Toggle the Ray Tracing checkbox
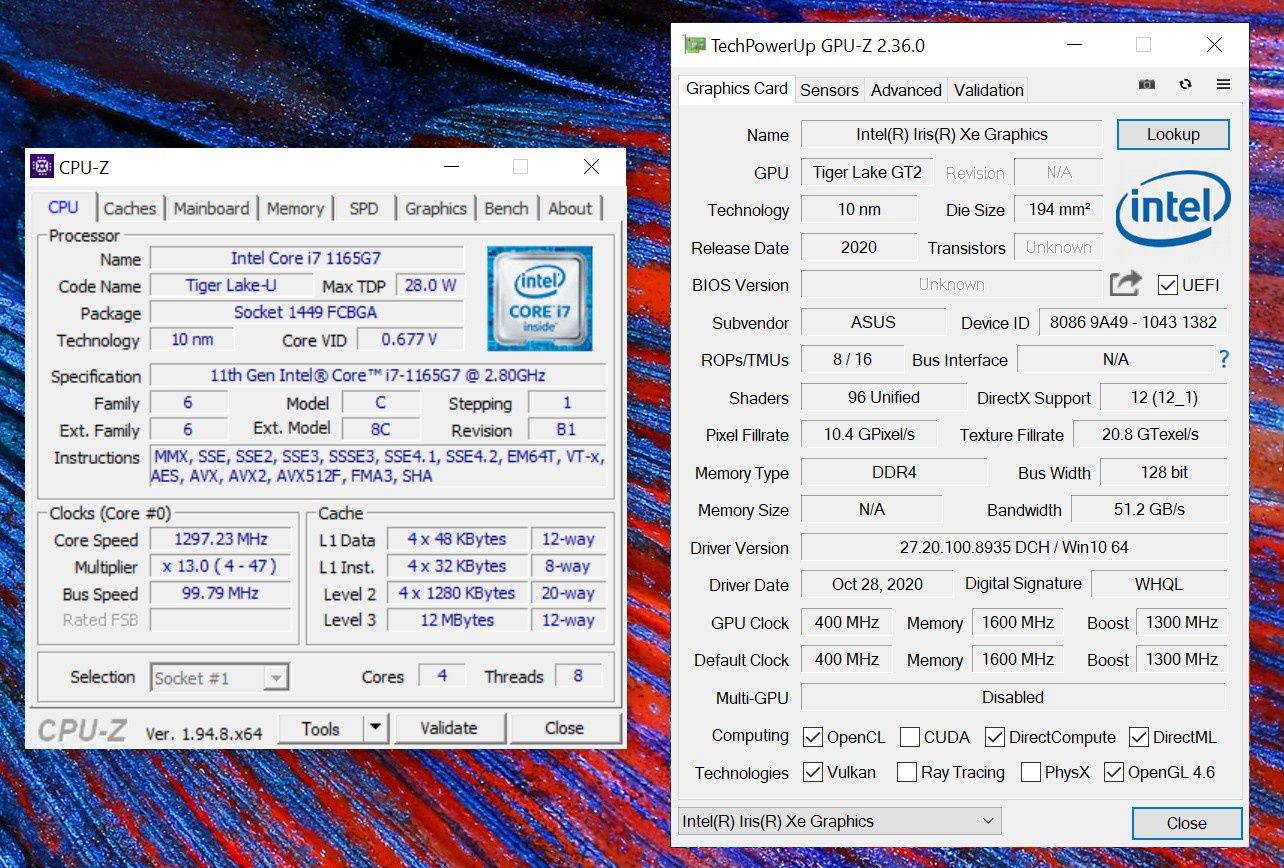Screen dimensions: 1284x868 pos(907,773)
